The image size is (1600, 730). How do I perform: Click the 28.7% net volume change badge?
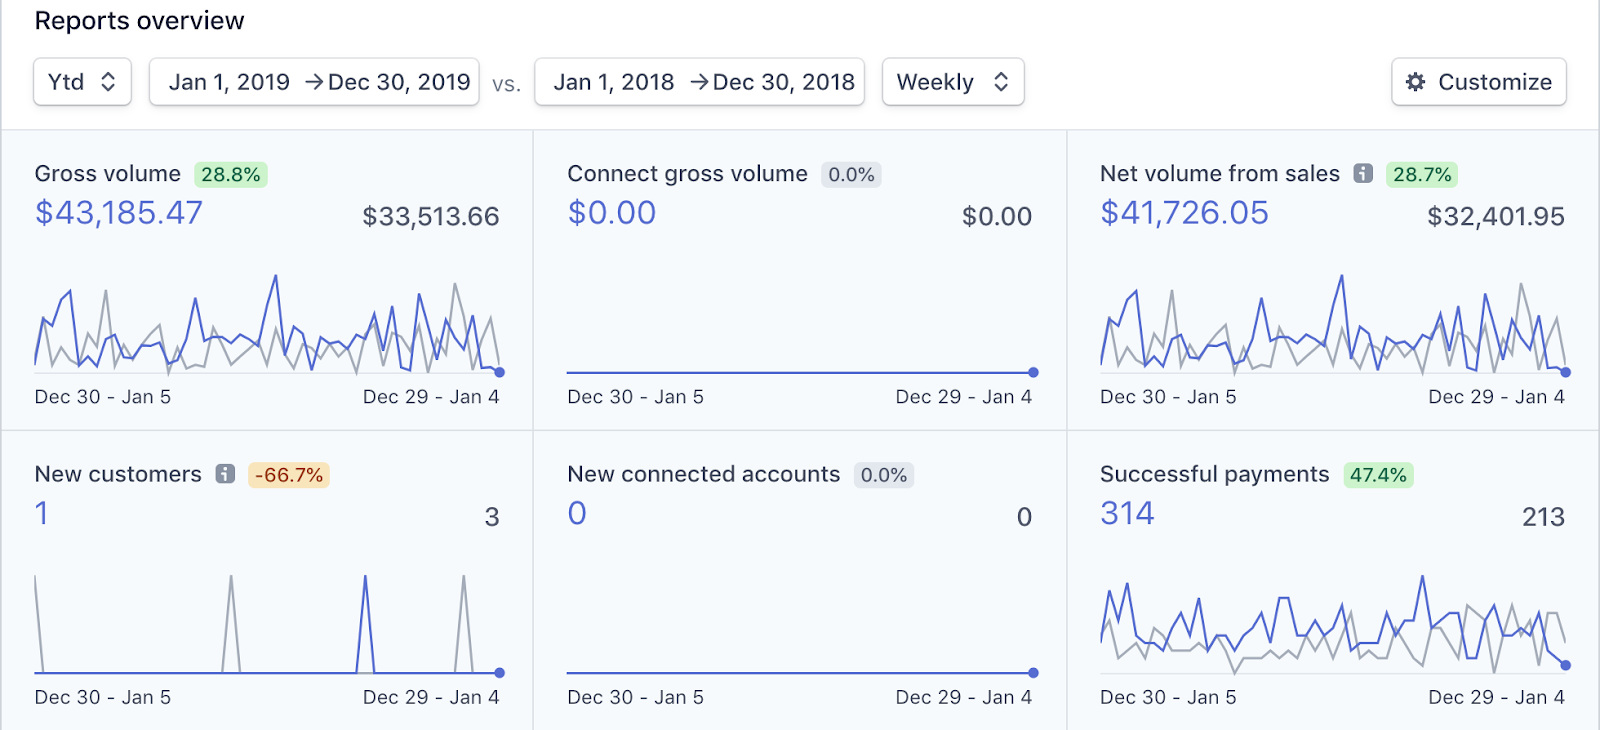(x=1422, y=175)
